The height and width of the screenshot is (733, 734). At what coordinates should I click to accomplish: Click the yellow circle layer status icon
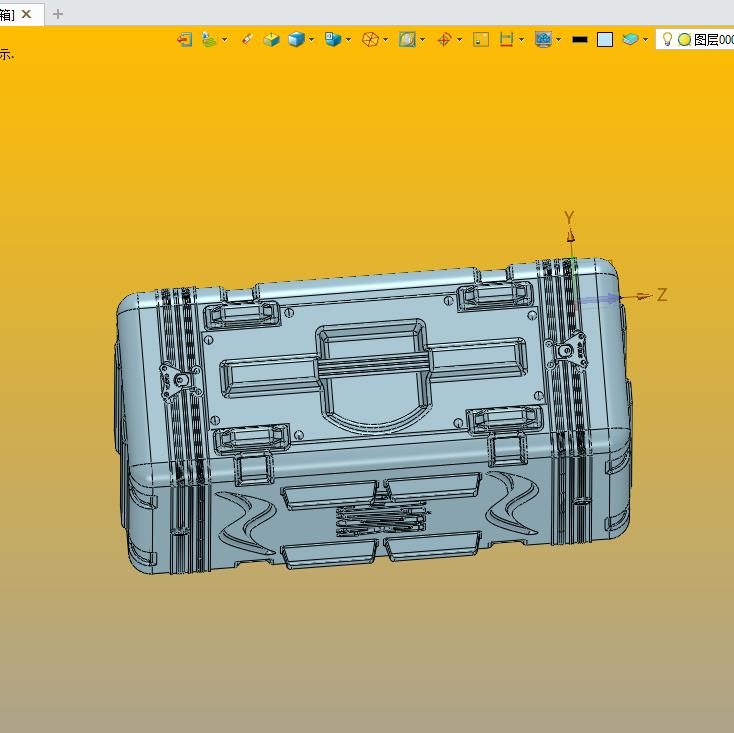(x=684, y=40)
